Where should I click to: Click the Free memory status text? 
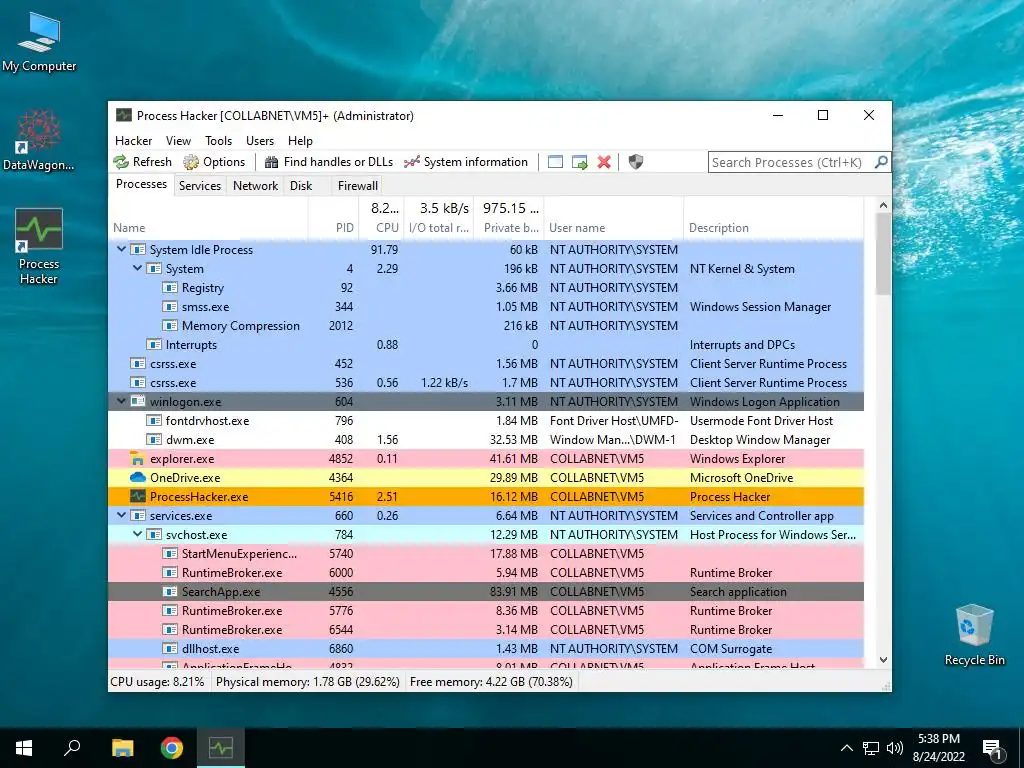(491, 682)
